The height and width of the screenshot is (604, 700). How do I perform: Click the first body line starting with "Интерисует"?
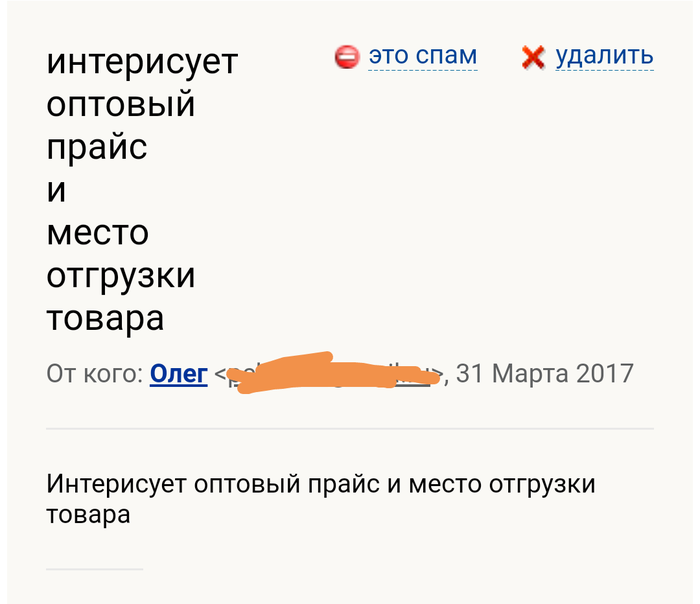(x=320, y=485)
